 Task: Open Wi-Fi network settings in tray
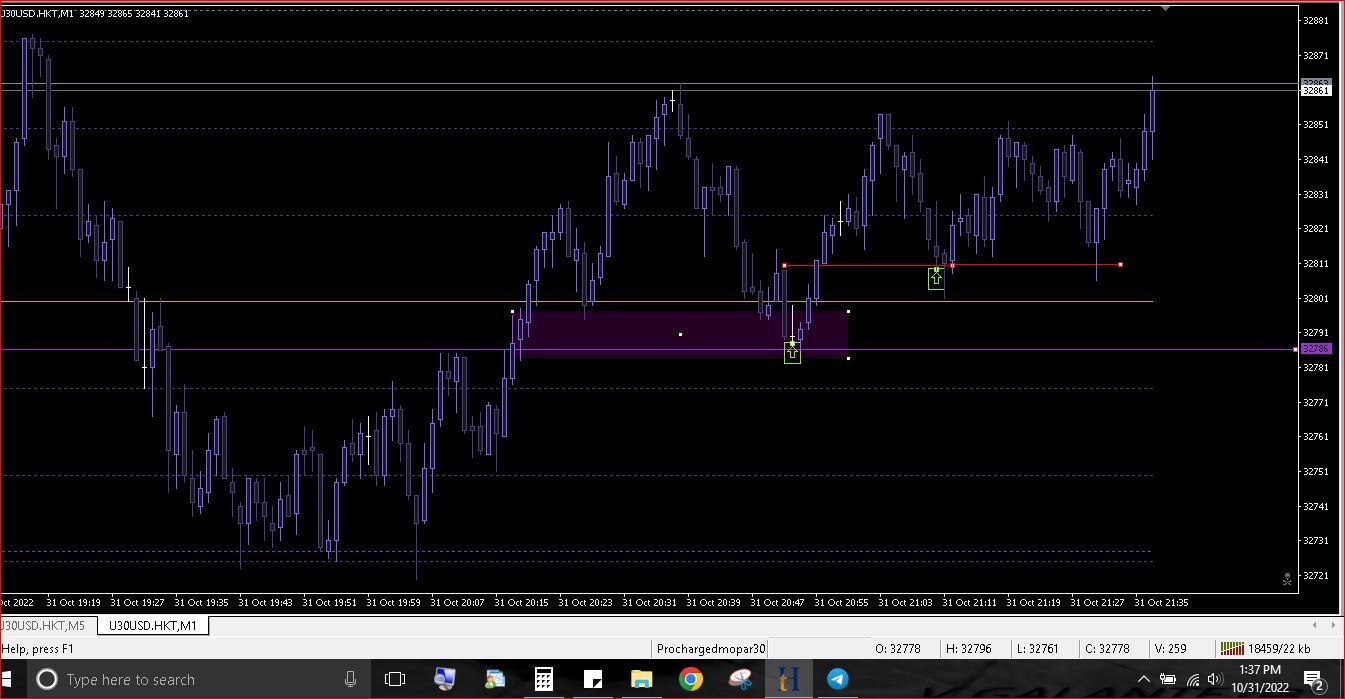coord(1193,680)
